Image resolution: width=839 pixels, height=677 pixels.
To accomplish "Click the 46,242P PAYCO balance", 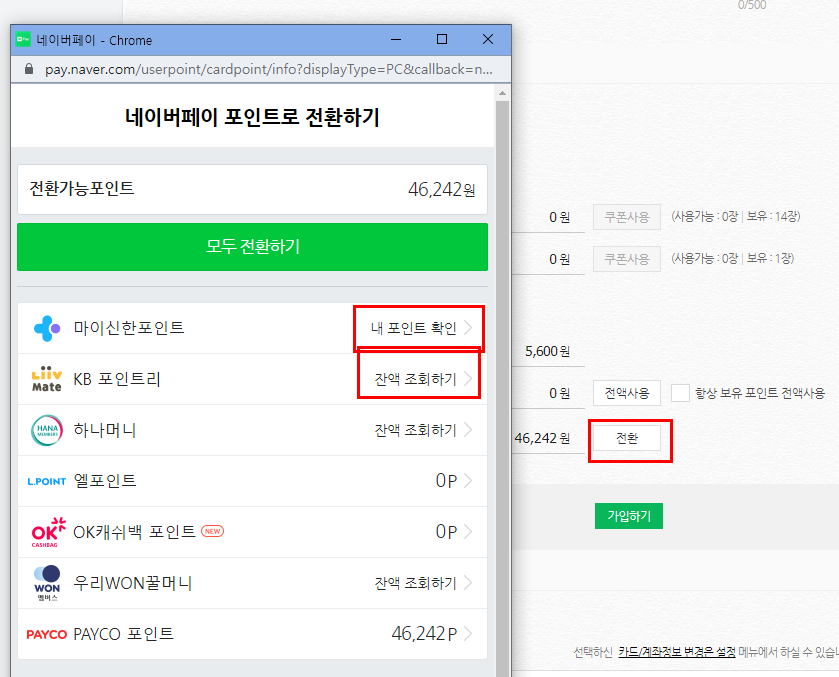I will [424, 634].
